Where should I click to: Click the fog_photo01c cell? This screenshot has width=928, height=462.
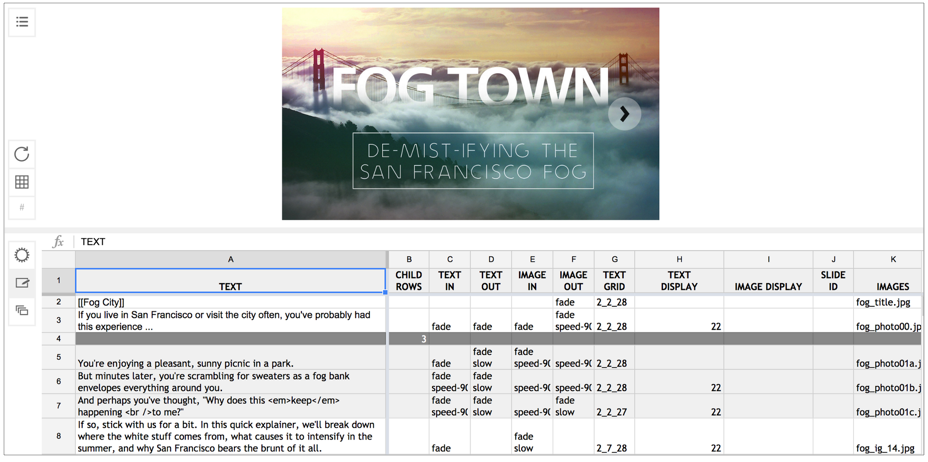(888, 406)
